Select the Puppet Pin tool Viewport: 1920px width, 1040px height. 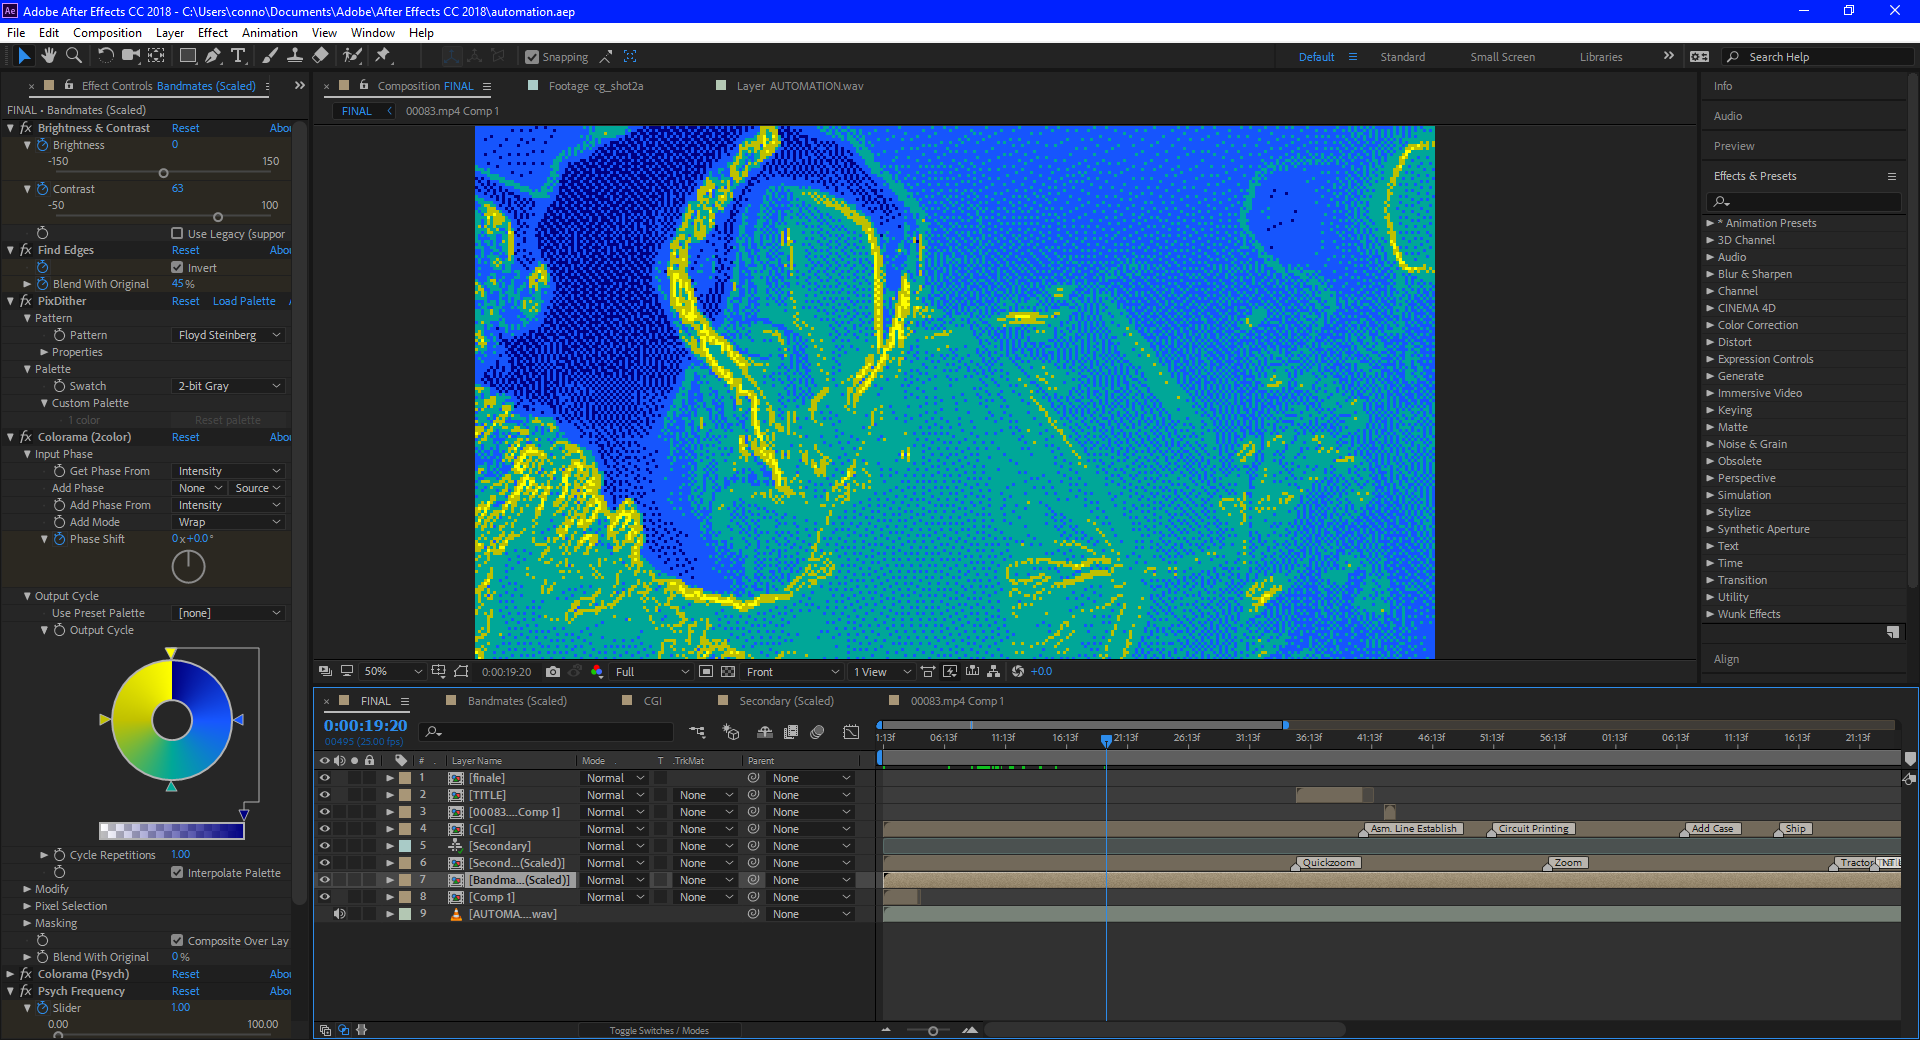[x=383, y=56]
